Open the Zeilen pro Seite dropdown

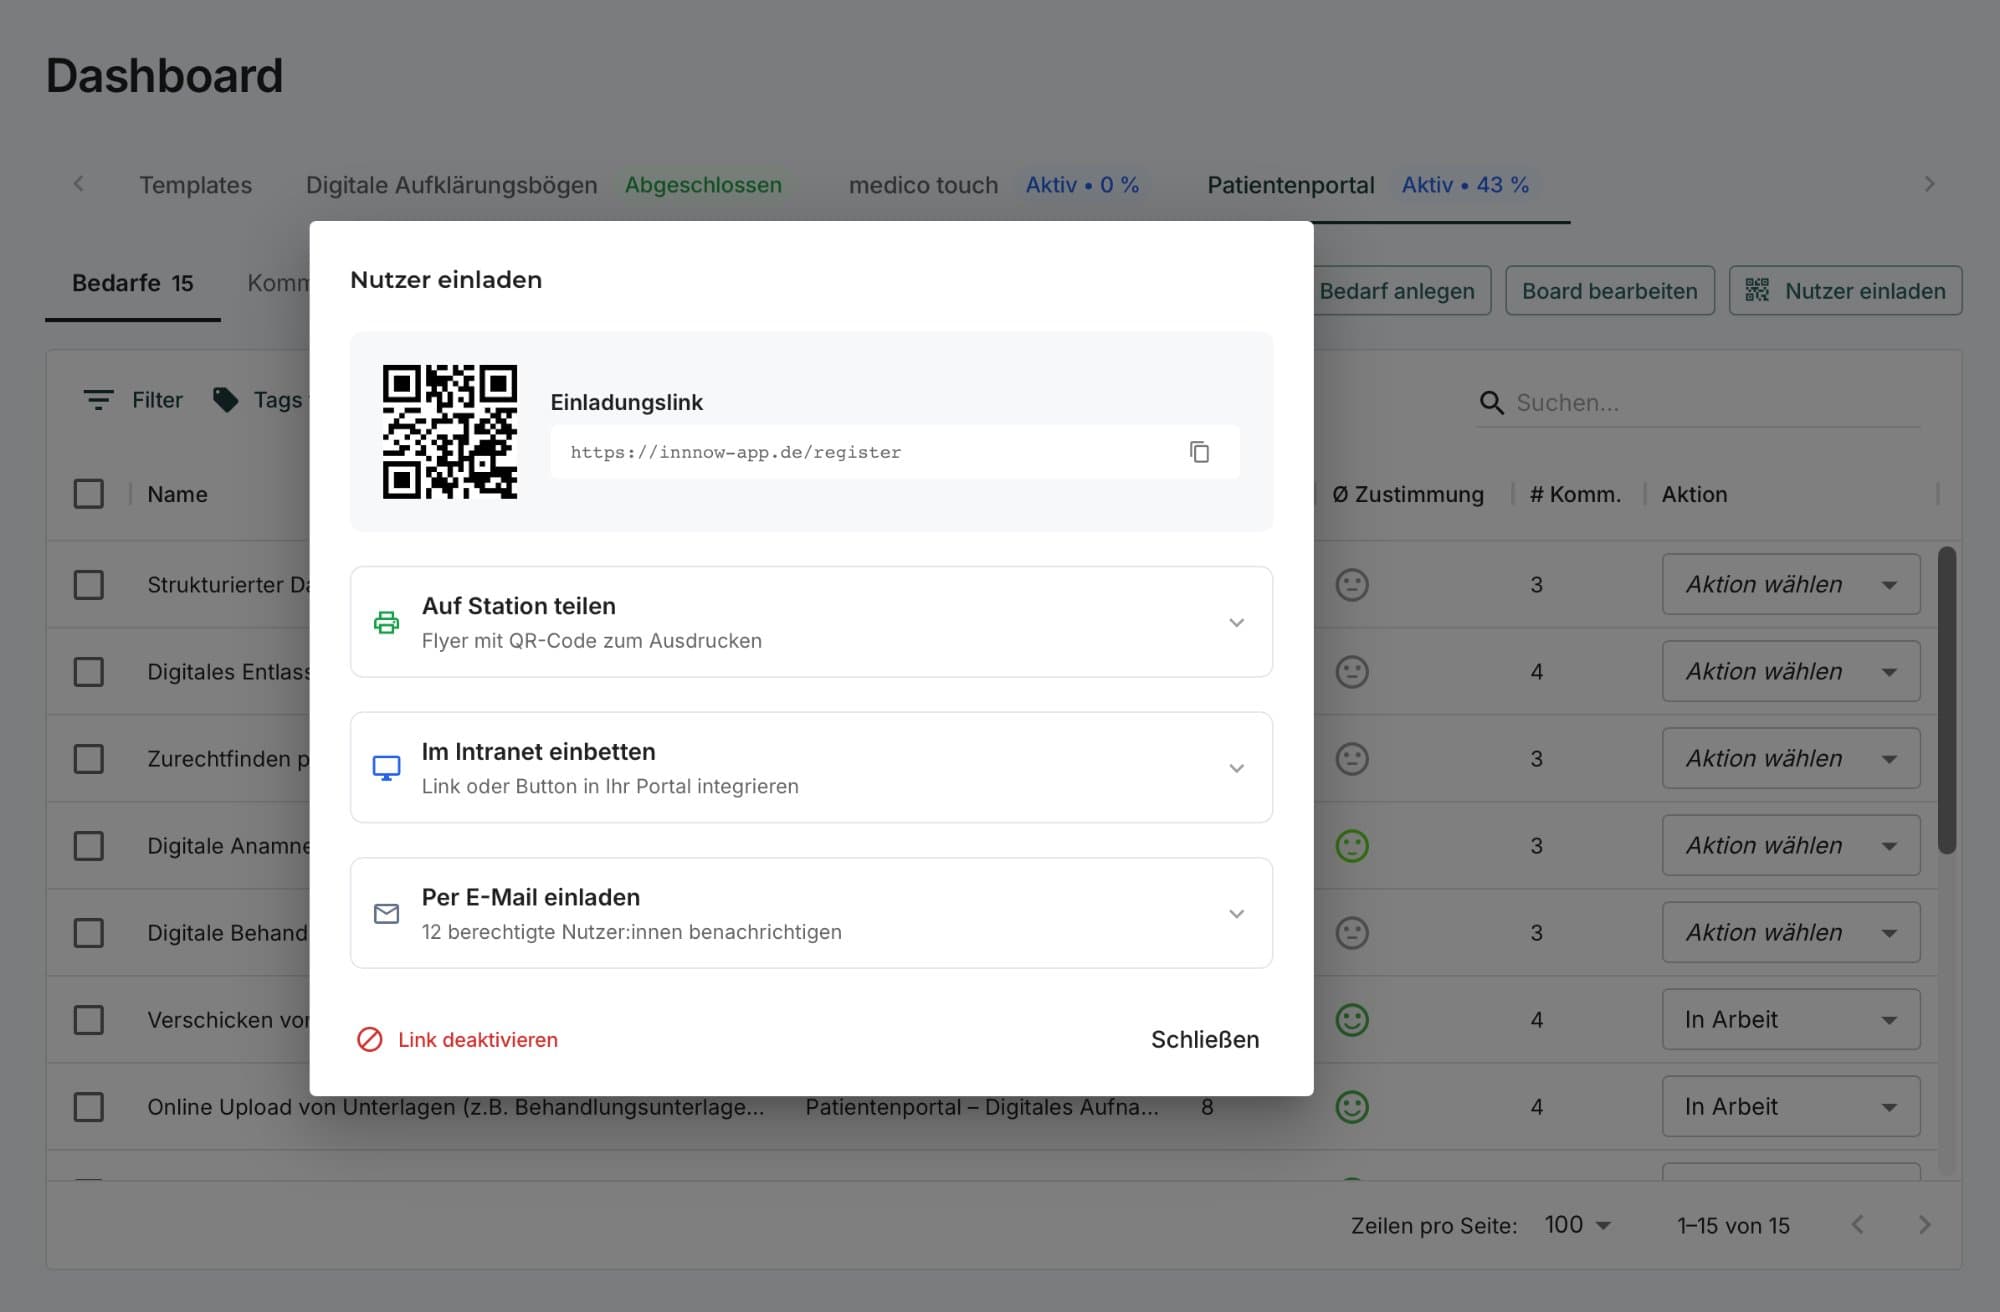pyautogui.click(x=1577, y=1225)
